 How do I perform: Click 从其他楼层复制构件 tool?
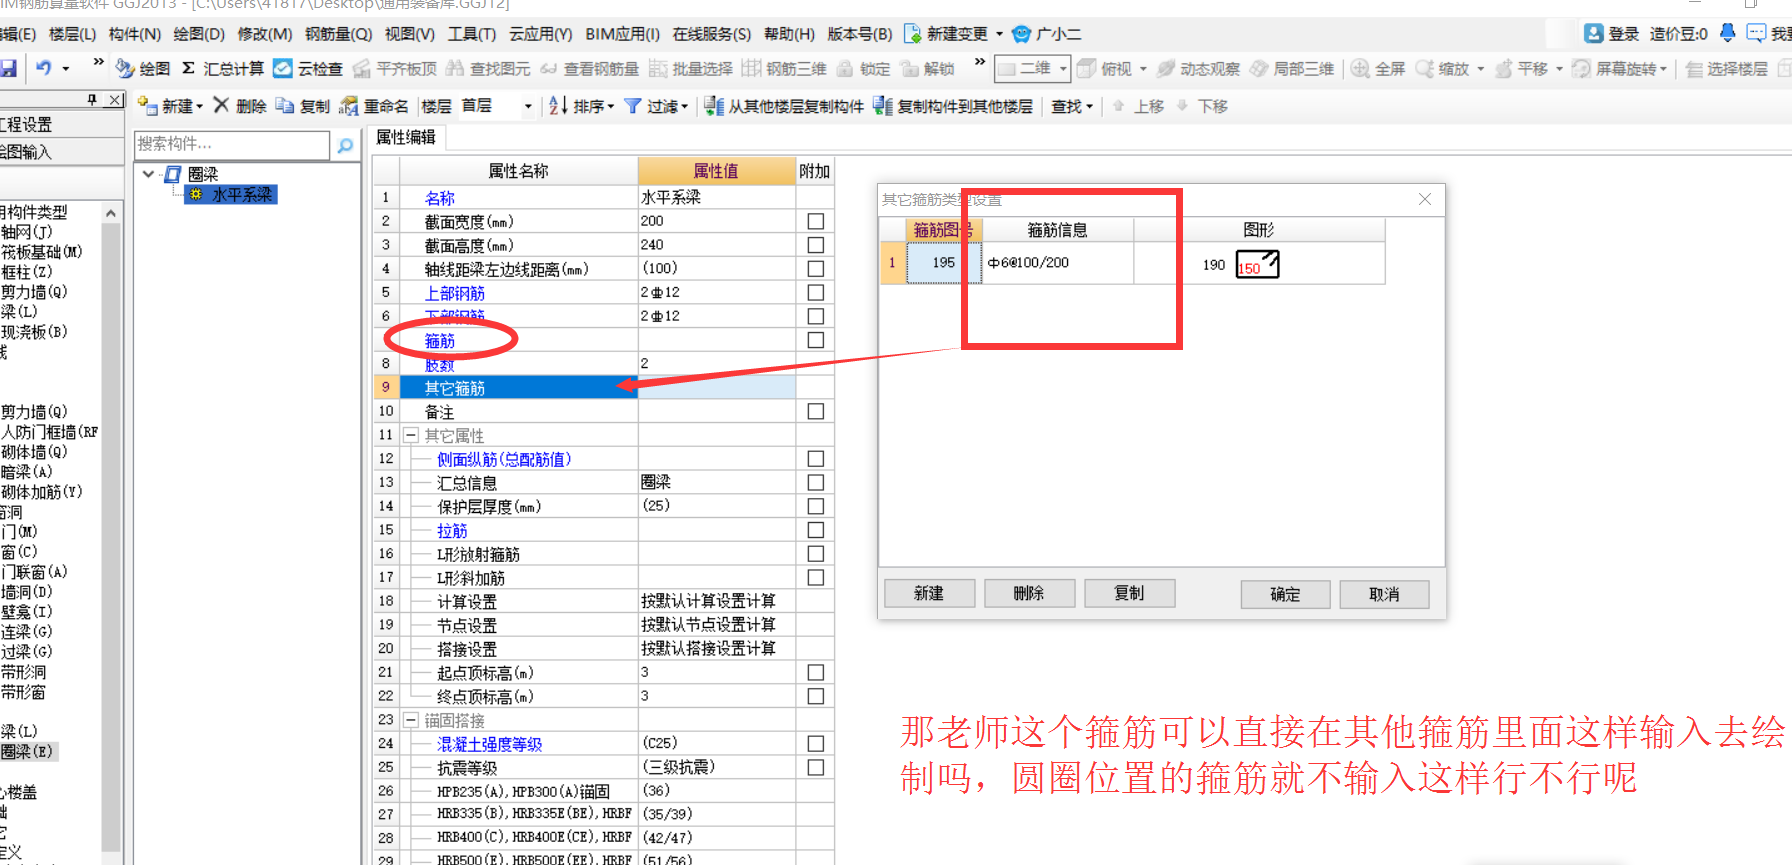[784, 105]
